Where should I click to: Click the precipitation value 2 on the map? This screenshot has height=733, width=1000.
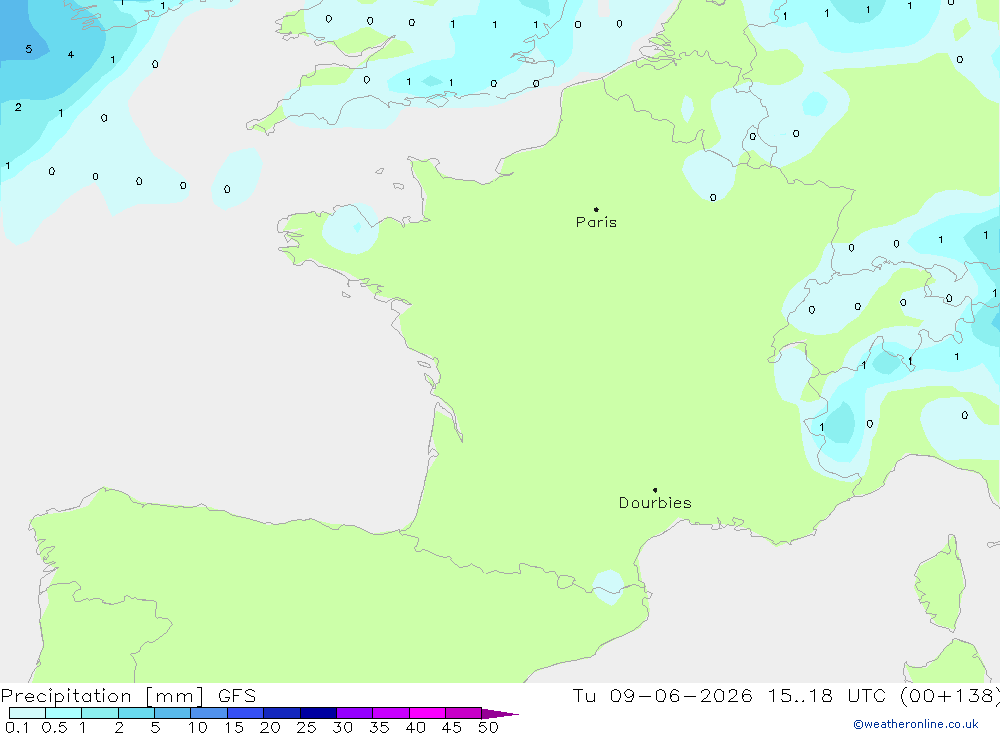18,107
